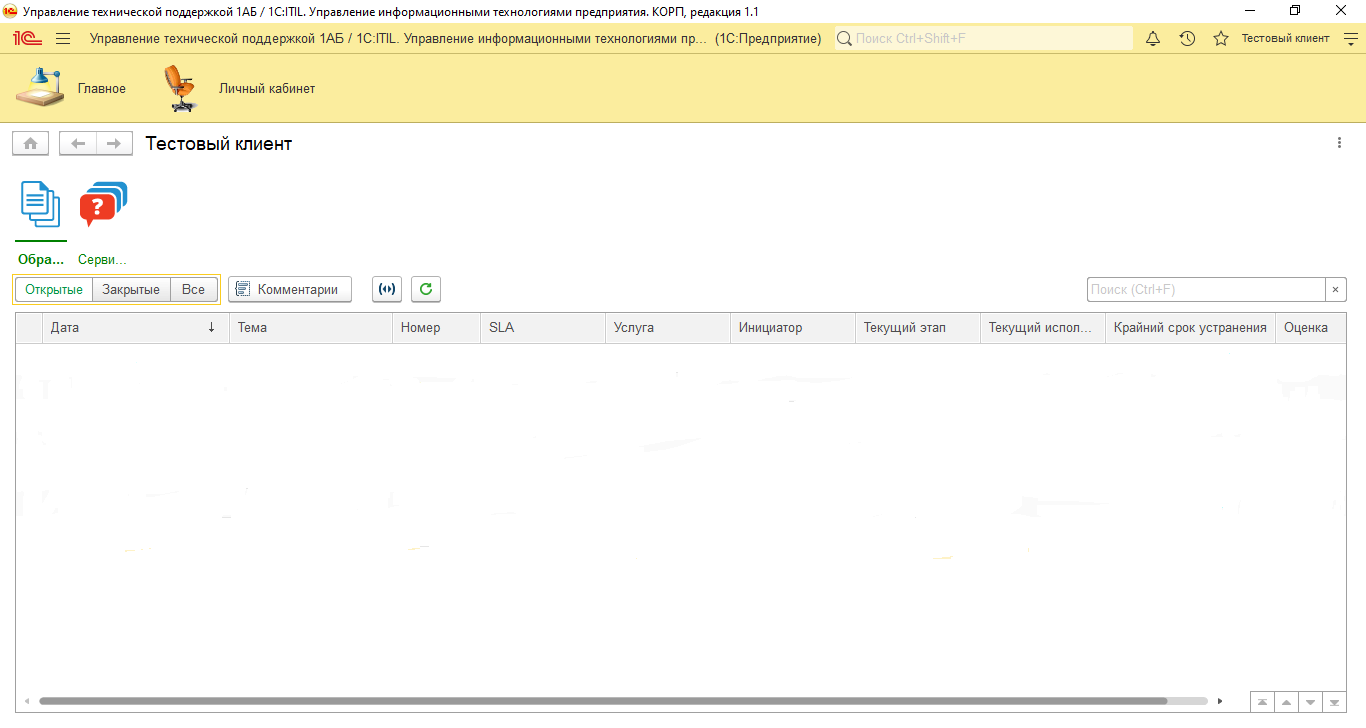Show Все requests filter
Viewport: 1366px width, 728px height.
coord(193,289)
